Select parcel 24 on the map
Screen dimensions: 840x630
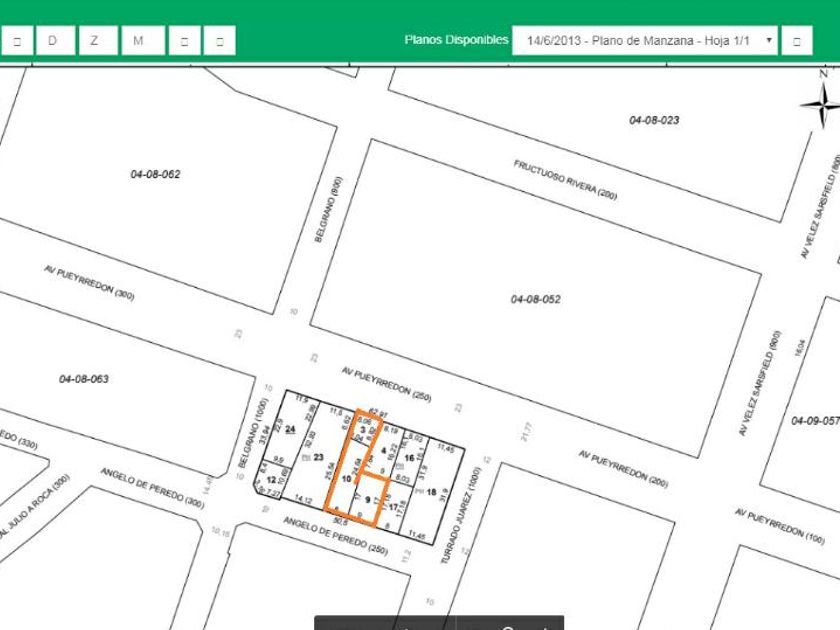290,429
